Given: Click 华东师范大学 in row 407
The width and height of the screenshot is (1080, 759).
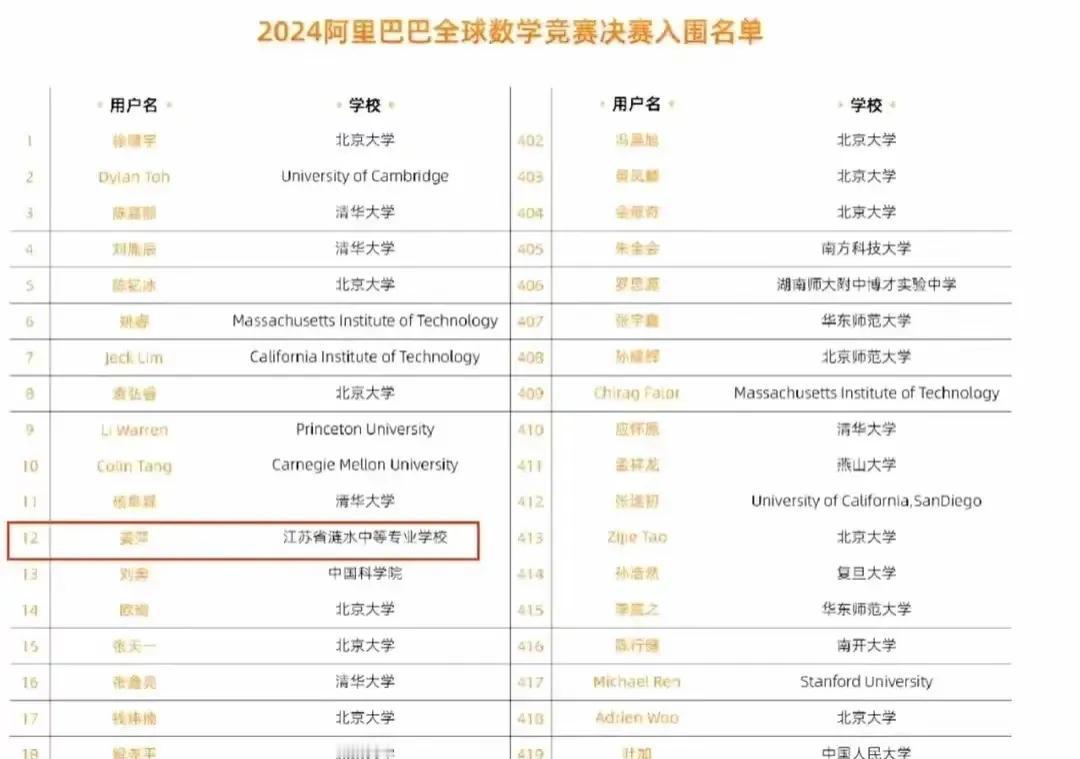Looking at the screenshot, I should (x=866, y=321).
